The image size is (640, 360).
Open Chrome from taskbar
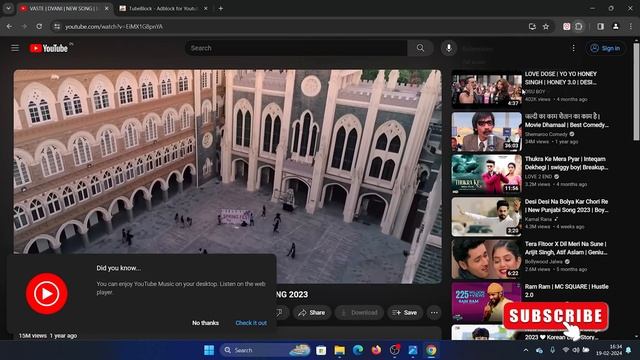tap(431, 350)
